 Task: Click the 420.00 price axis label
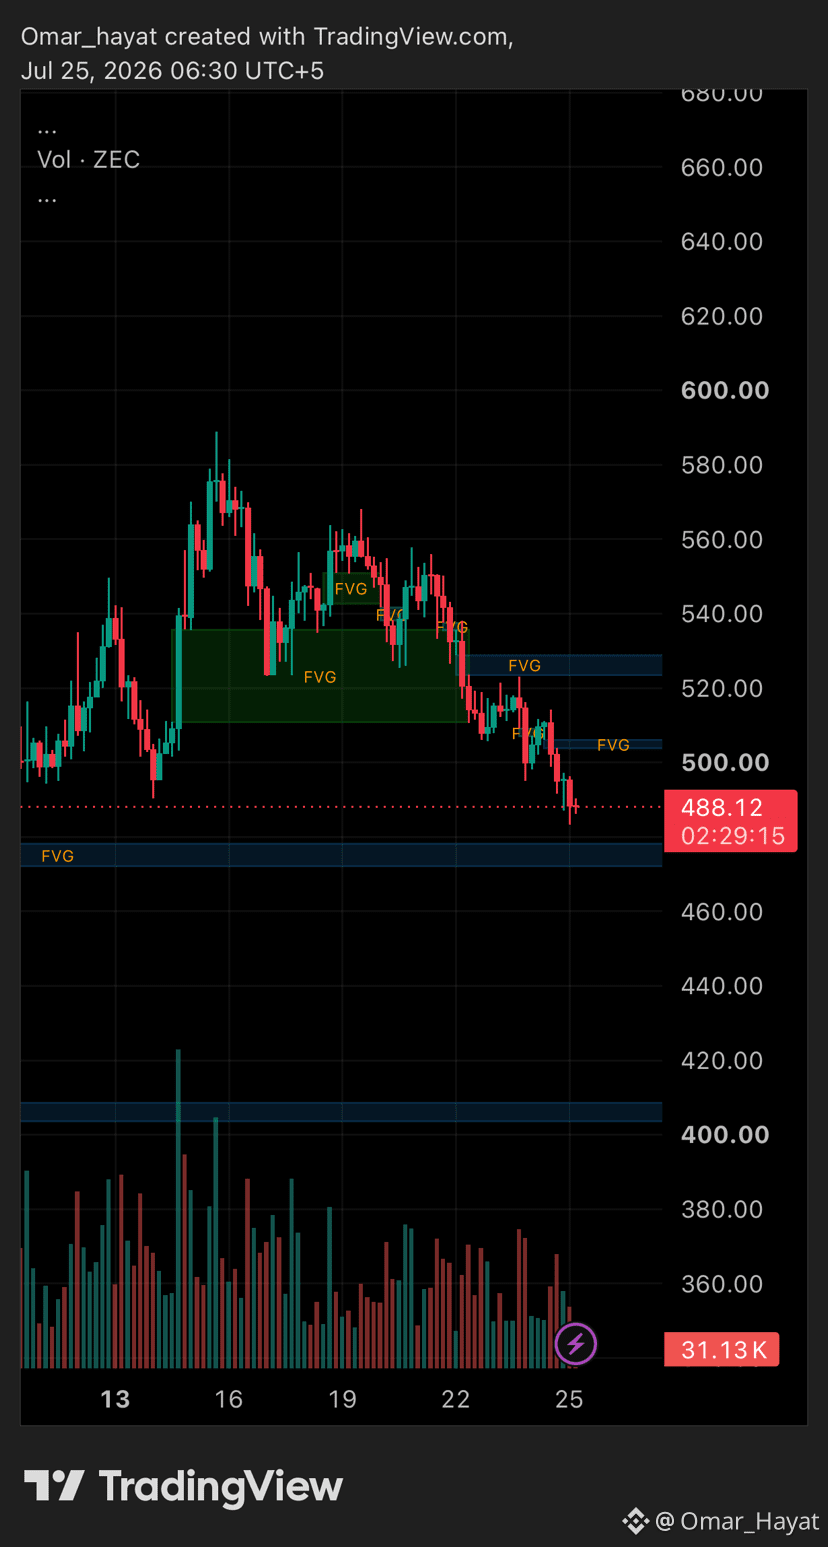click(722, 1060)
